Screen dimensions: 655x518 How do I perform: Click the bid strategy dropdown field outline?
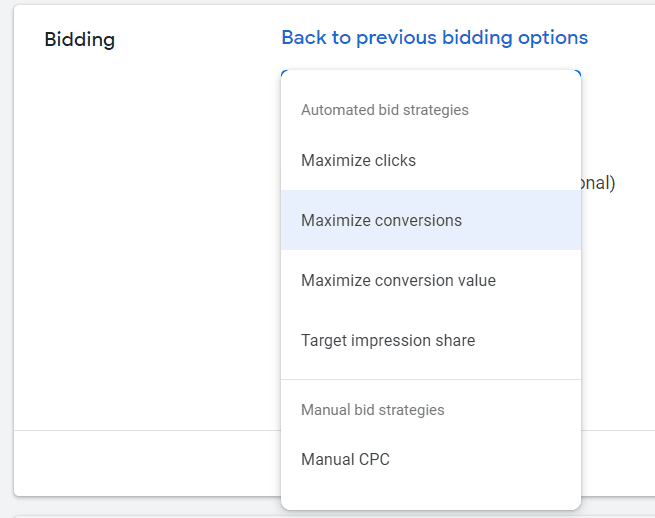(x=430, y=71)
